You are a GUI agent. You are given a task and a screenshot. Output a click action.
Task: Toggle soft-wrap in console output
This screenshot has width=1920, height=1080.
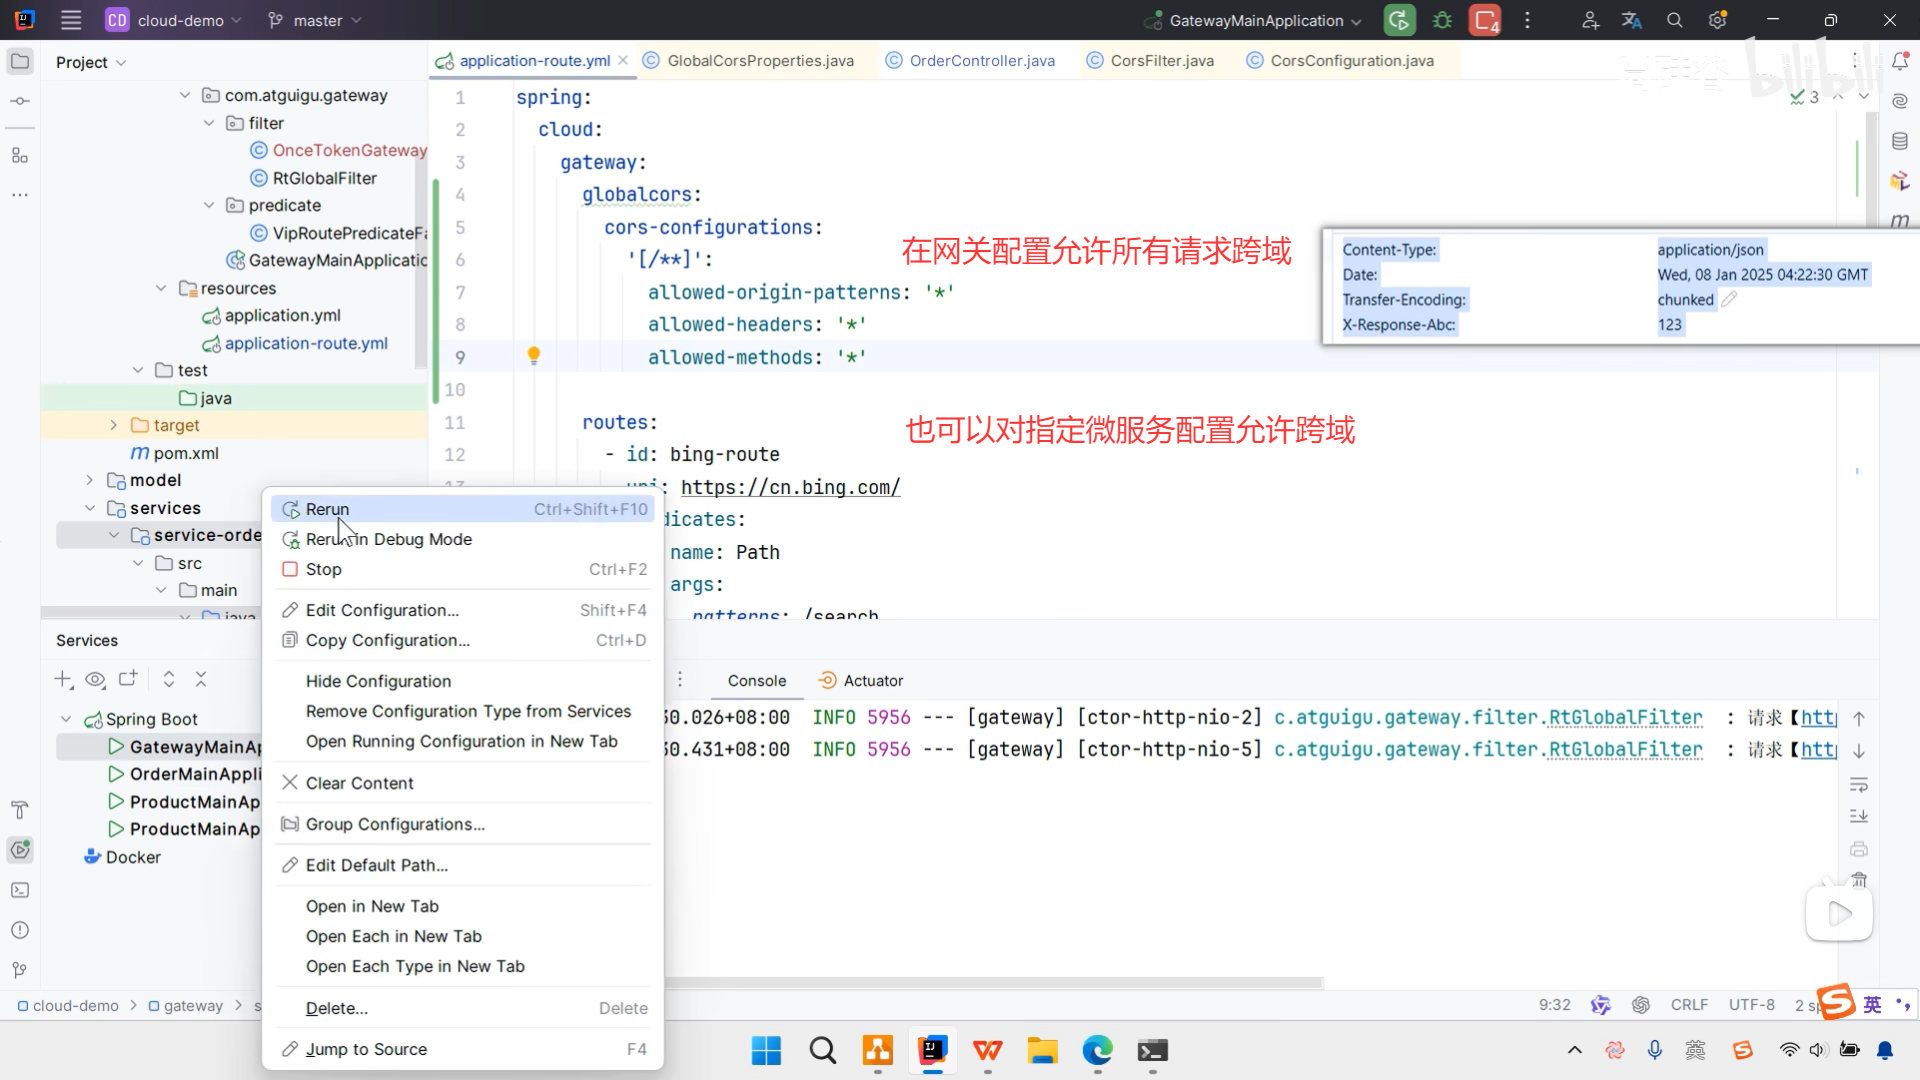[x=1859, y=784]
